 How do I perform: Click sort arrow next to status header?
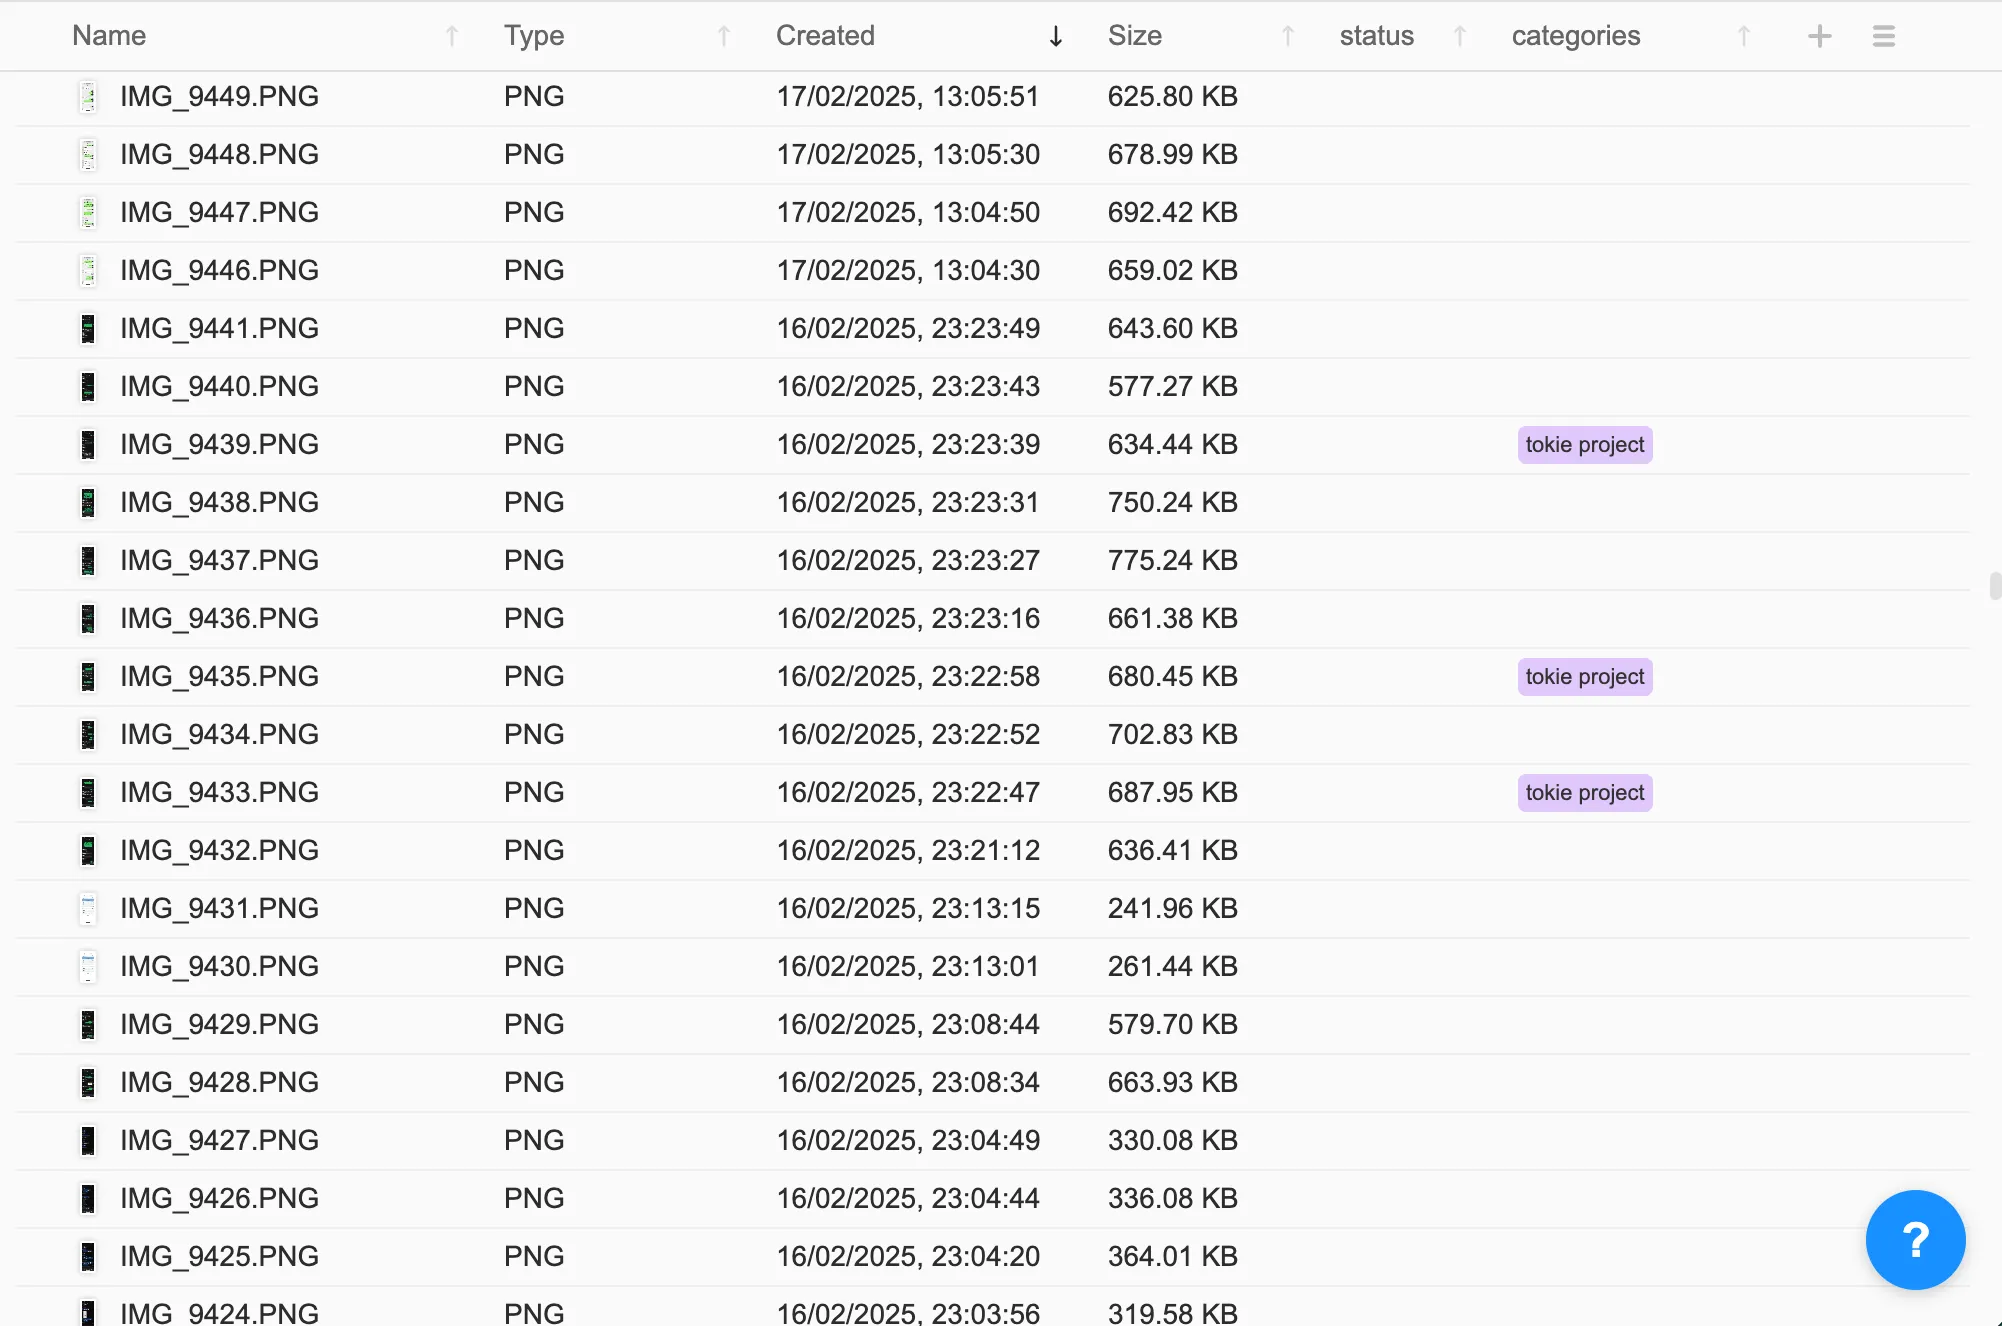tap(1459, 37)
